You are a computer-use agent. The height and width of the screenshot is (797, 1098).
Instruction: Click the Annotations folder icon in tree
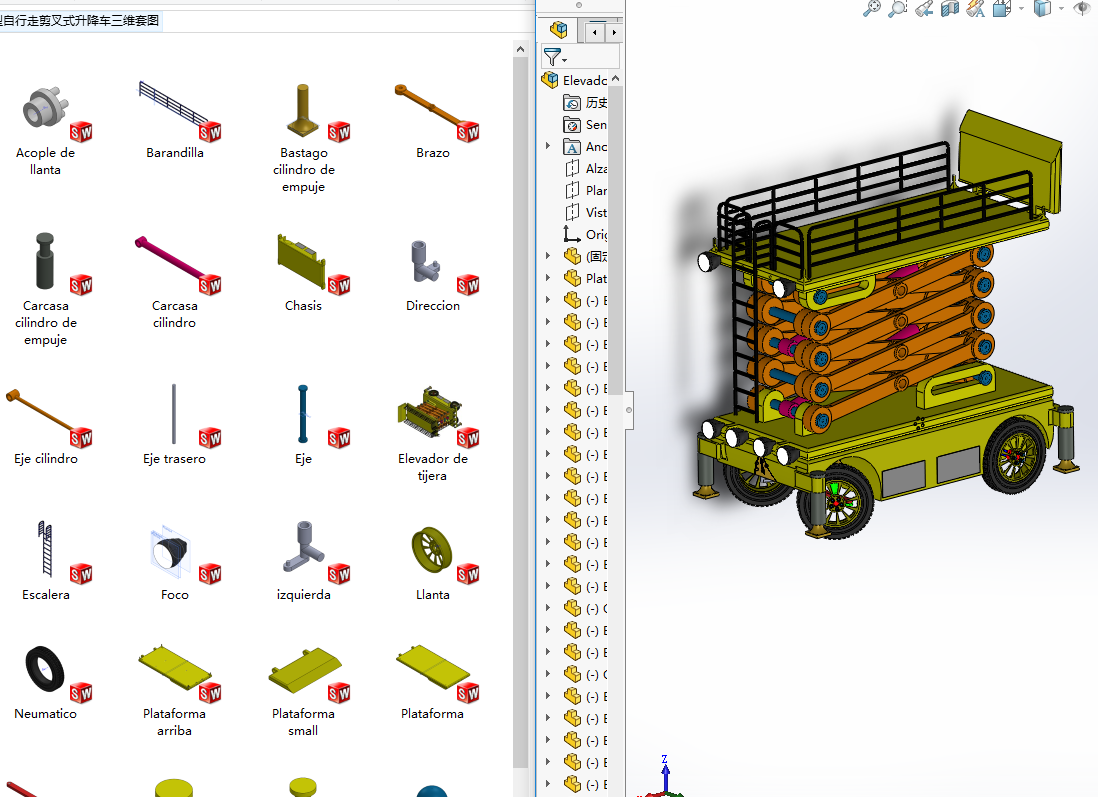572,147
